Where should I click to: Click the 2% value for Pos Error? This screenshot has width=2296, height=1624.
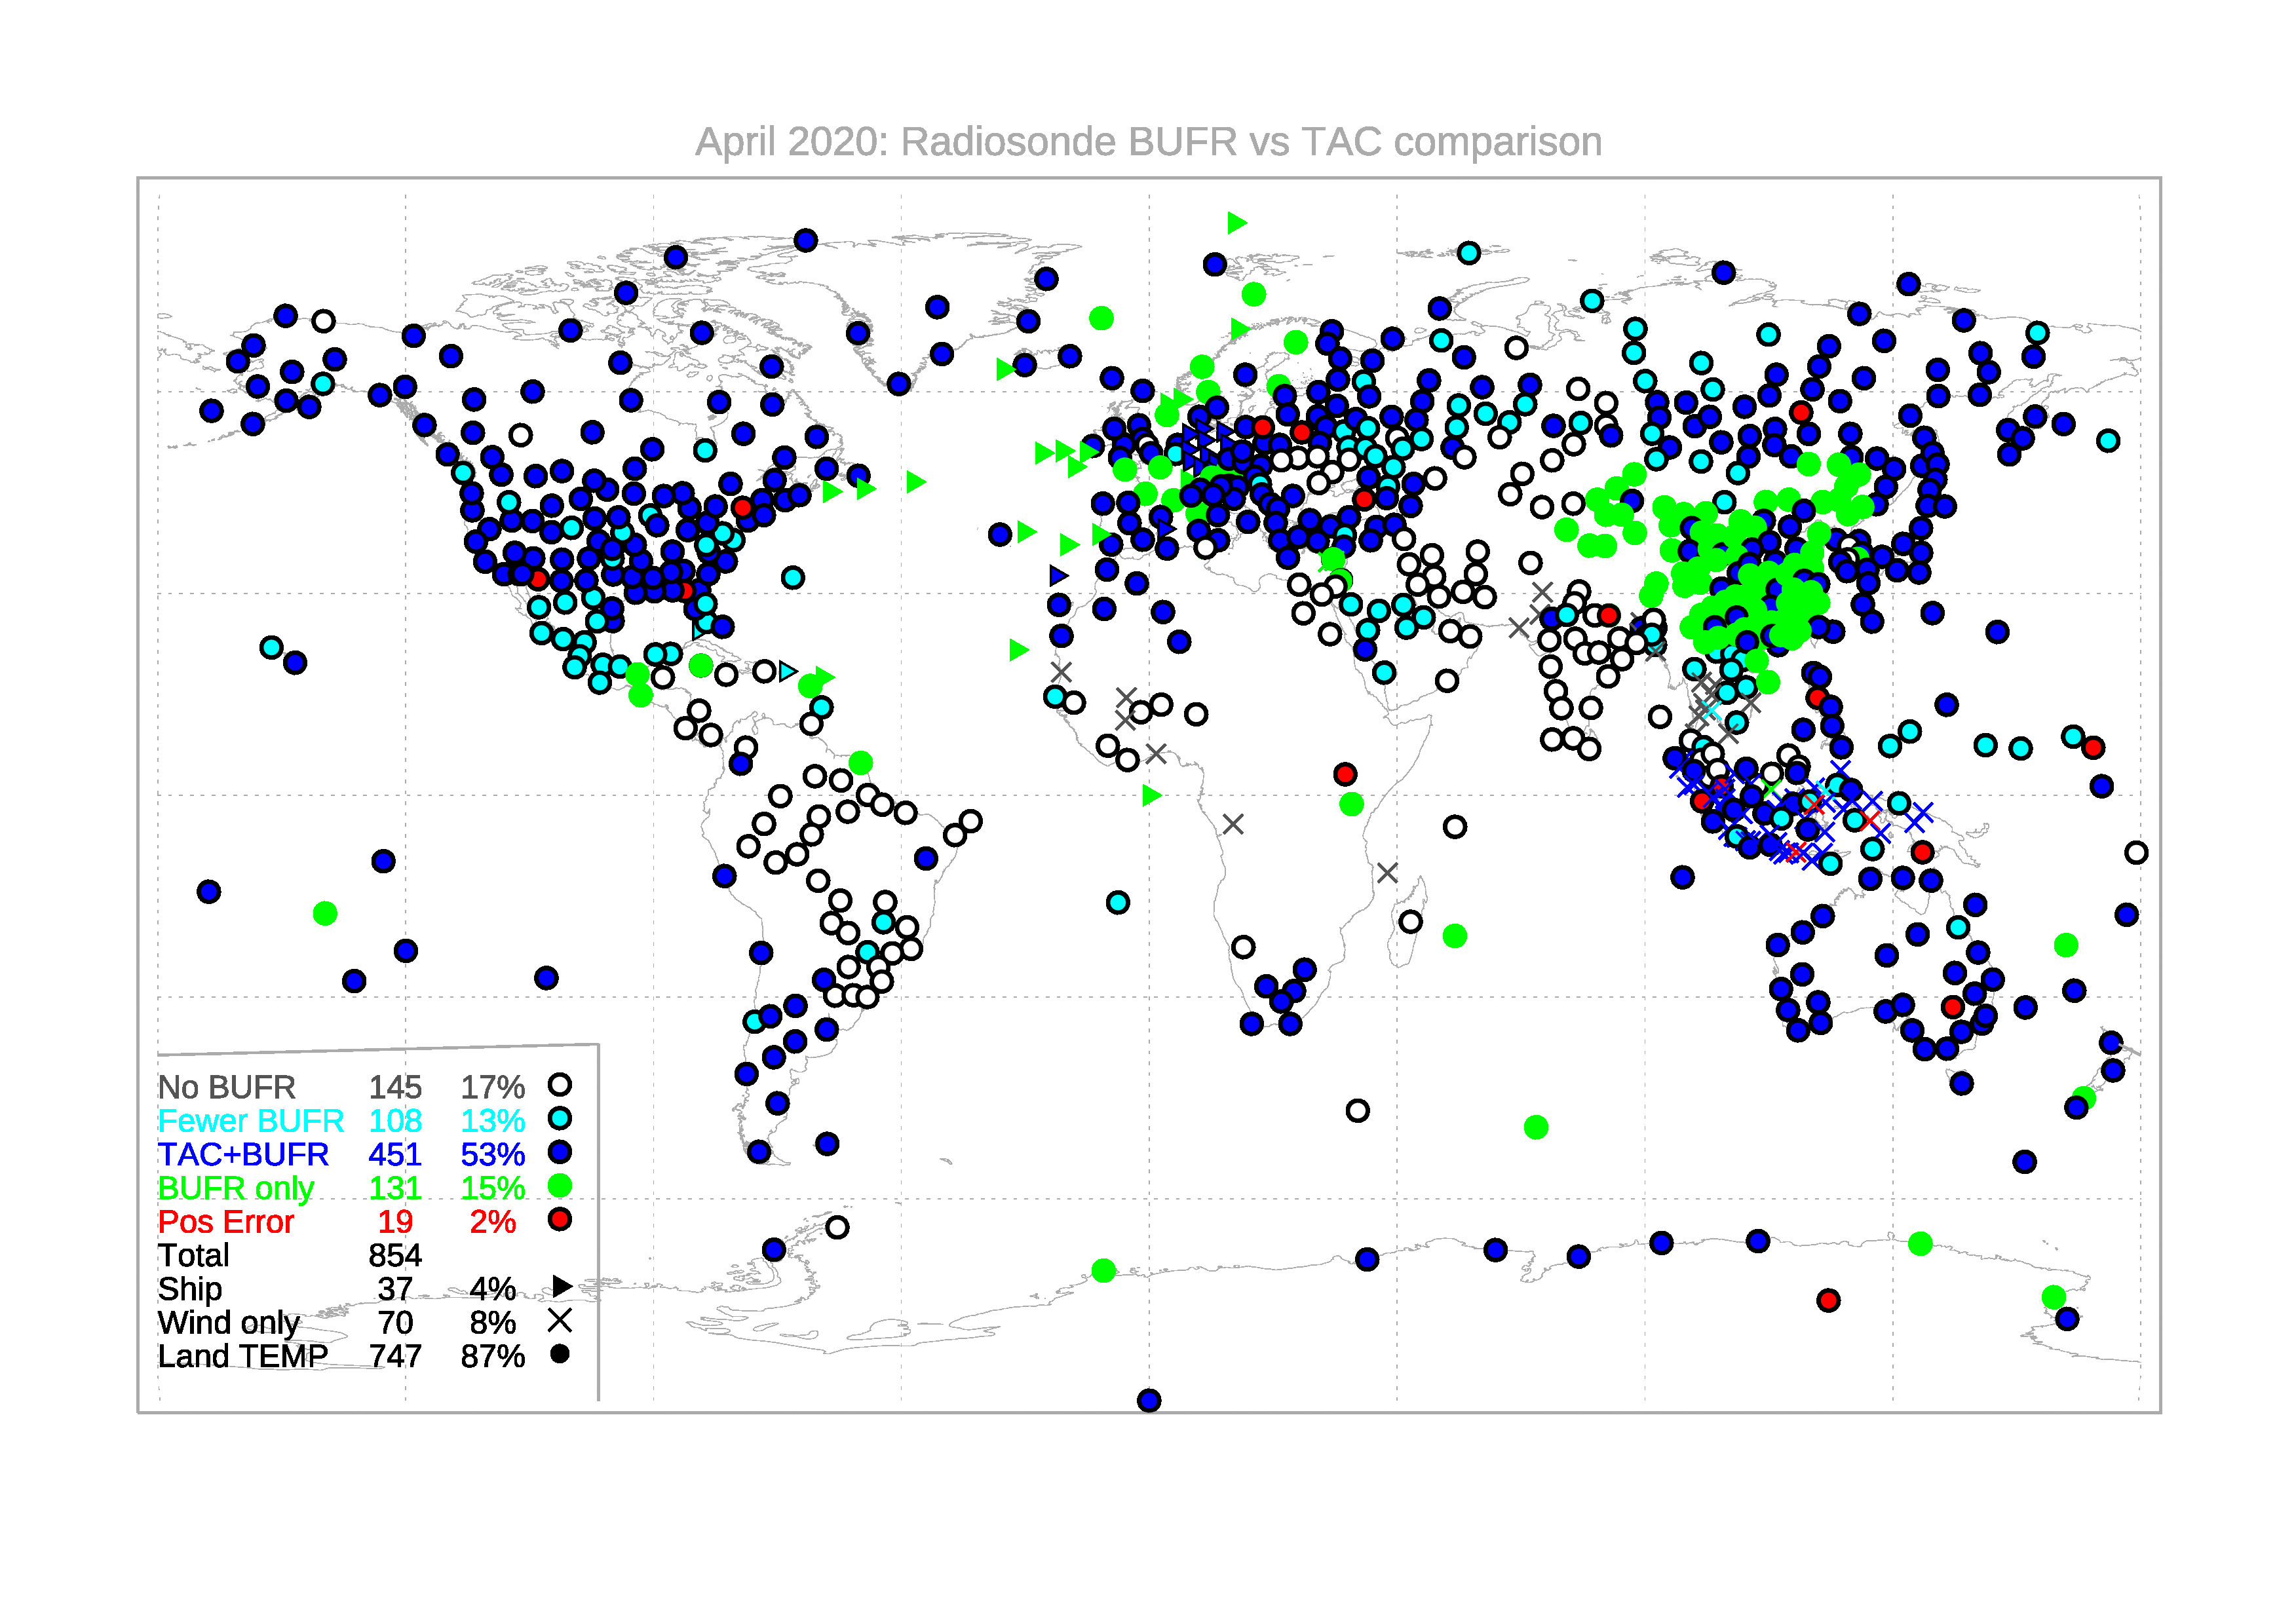pos(493,1222)
